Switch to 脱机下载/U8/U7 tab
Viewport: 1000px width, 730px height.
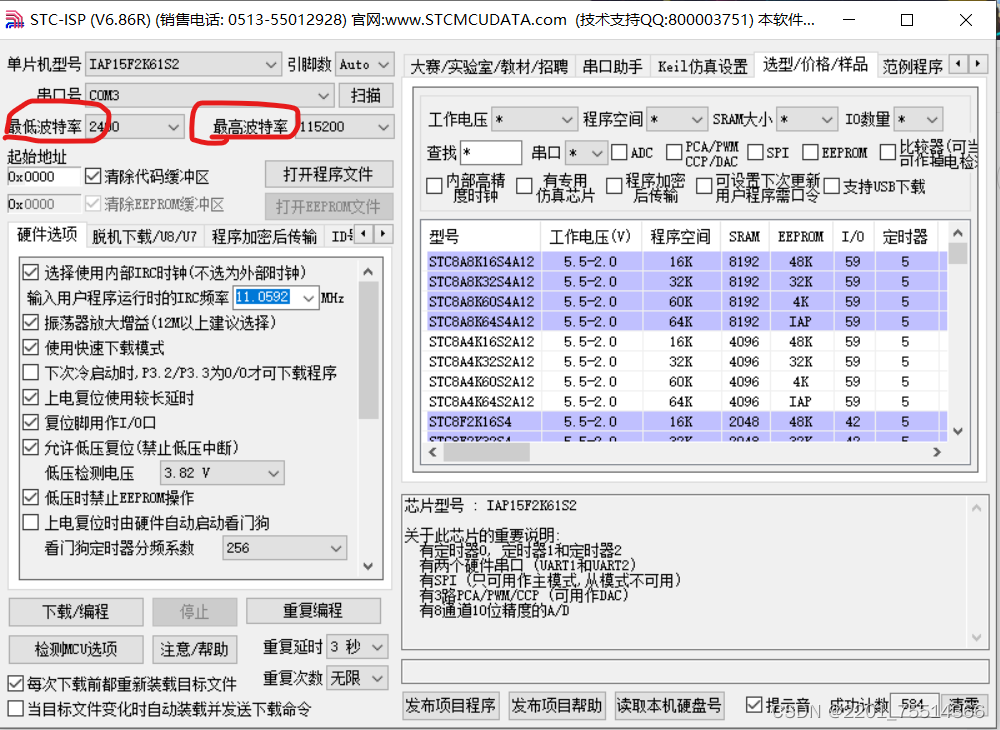[x=144, y=237]
